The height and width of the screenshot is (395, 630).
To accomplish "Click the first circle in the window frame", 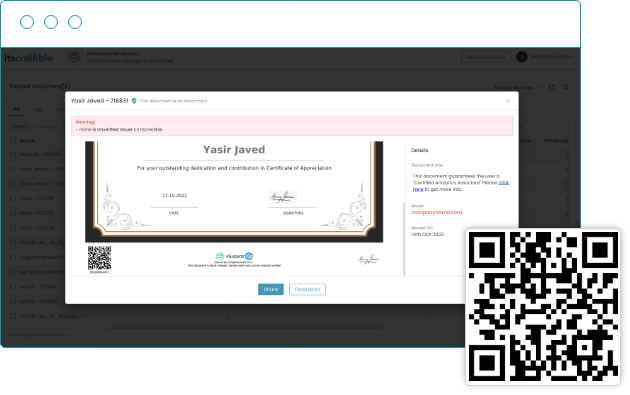I will [x=27, y=22].
